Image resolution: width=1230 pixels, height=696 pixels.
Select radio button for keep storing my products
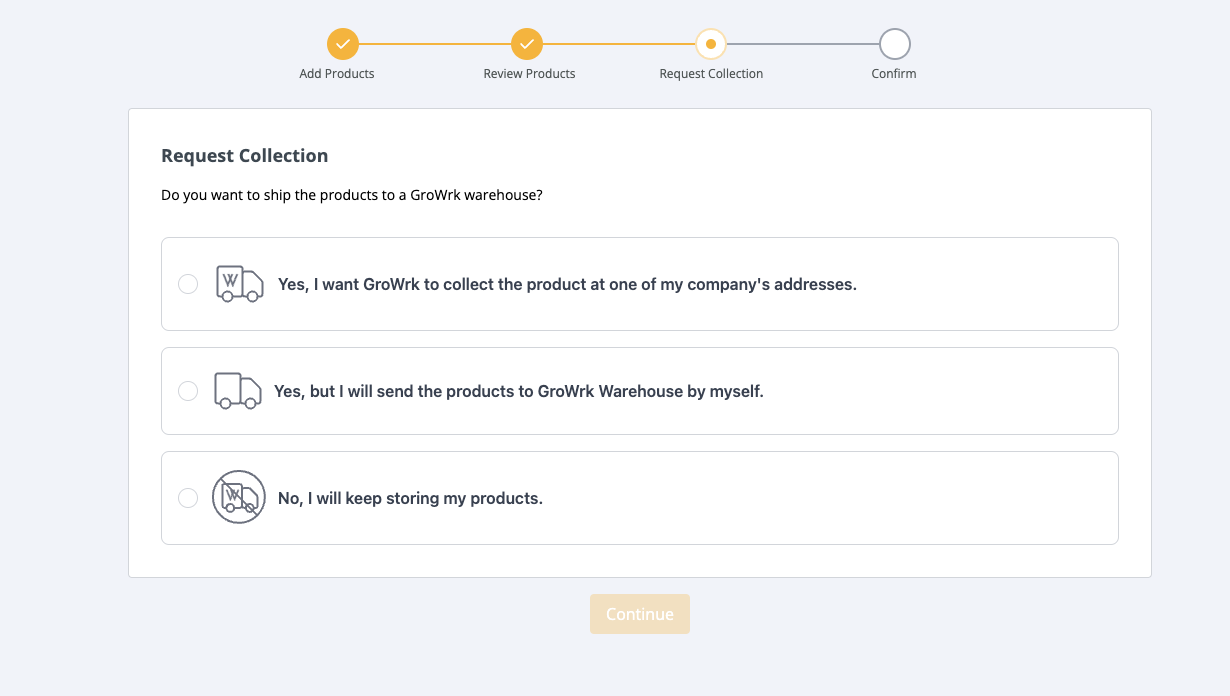tap(188, 498)
